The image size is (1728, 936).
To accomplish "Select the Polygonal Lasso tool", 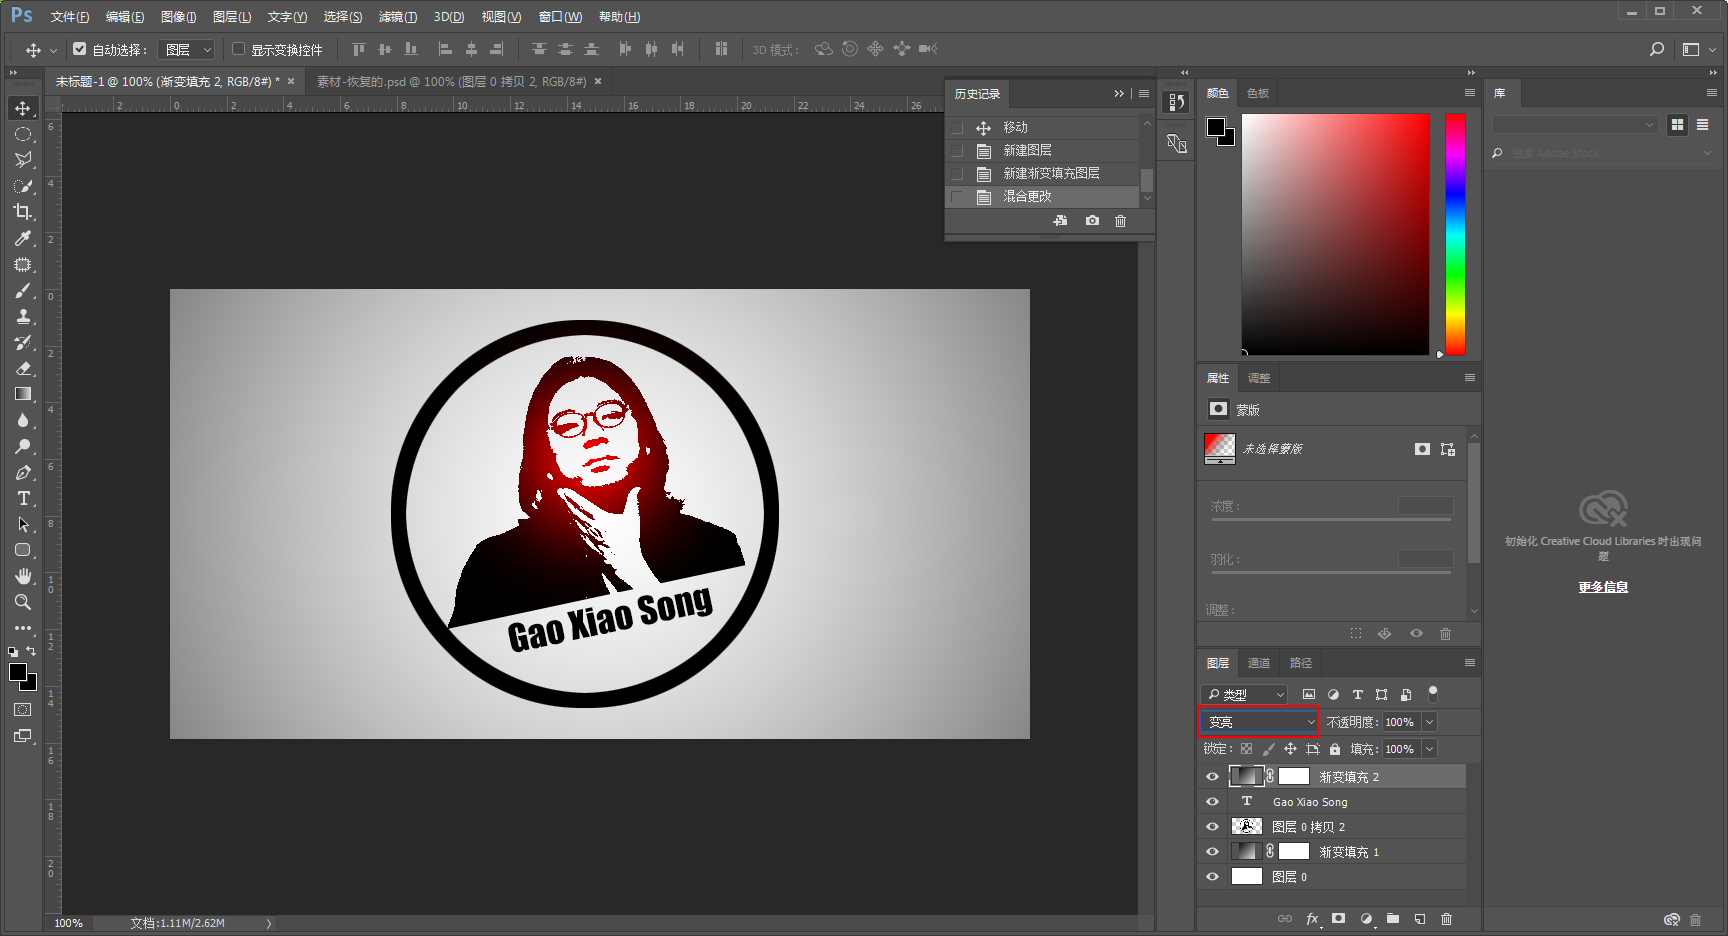I will 23,160.
